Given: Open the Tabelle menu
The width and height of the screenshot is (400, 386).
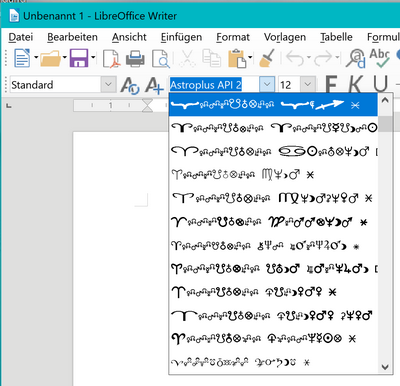Looking at the screenshot, I should click(336, 37).
